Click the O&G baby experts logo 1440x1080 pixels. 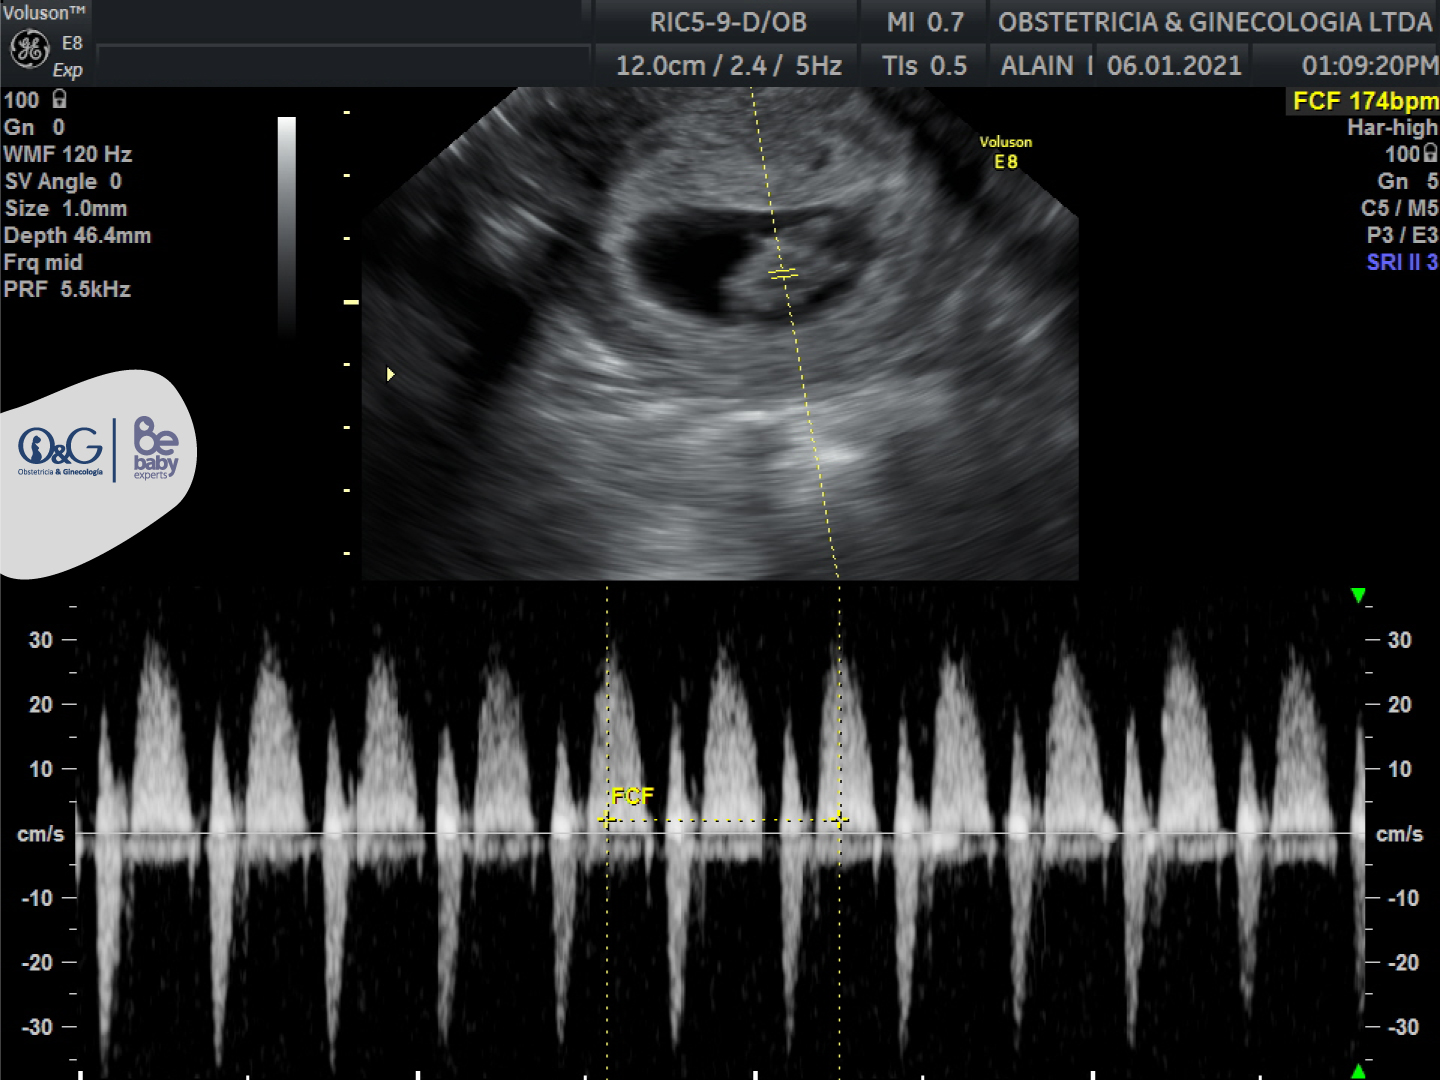pyautogui.click(x=98, y=450)
